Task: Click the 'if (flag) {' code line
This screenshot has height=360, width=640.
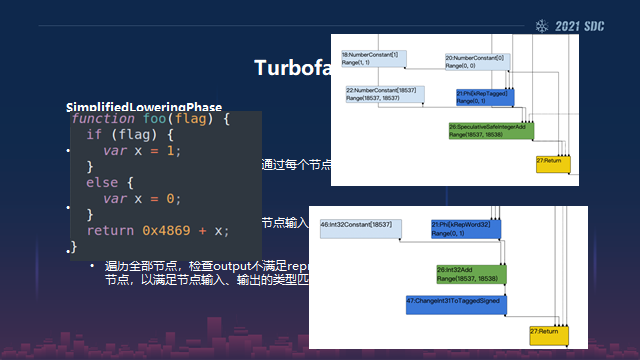Action: click(x=130, y=135)
